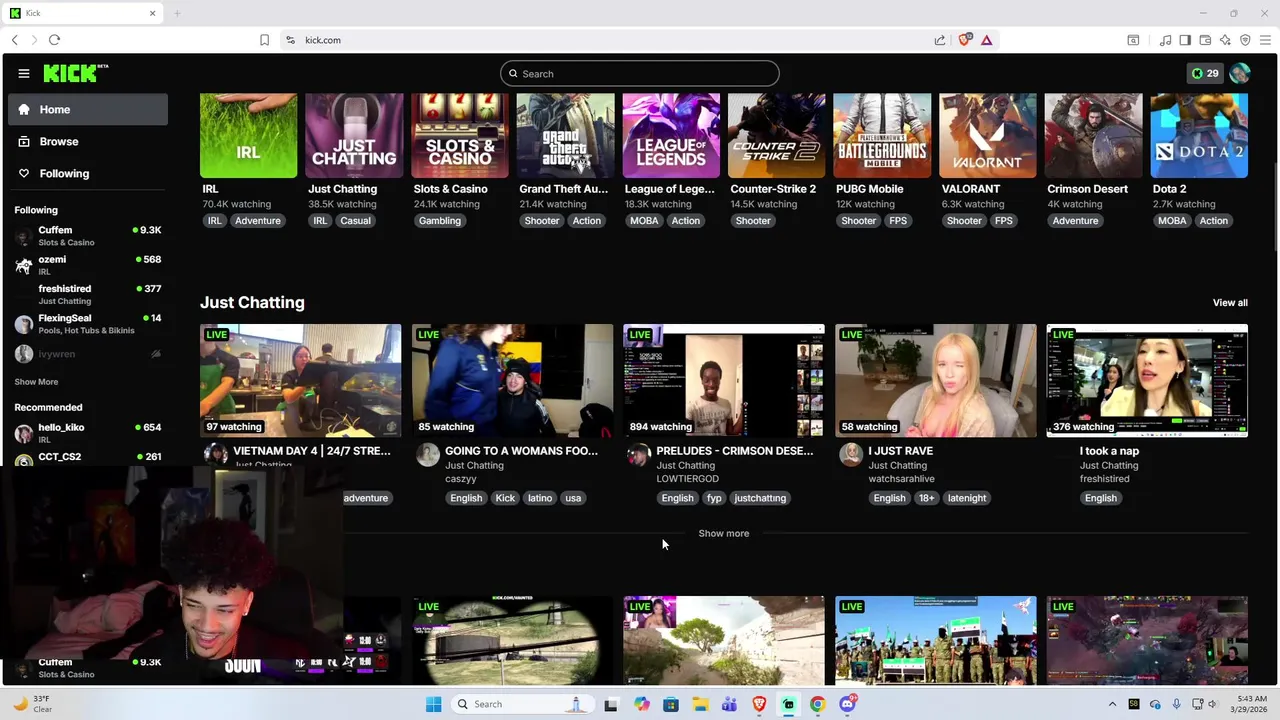Open the Brave VPN shield icon
1280x720 pixels.
[1245, 40]
